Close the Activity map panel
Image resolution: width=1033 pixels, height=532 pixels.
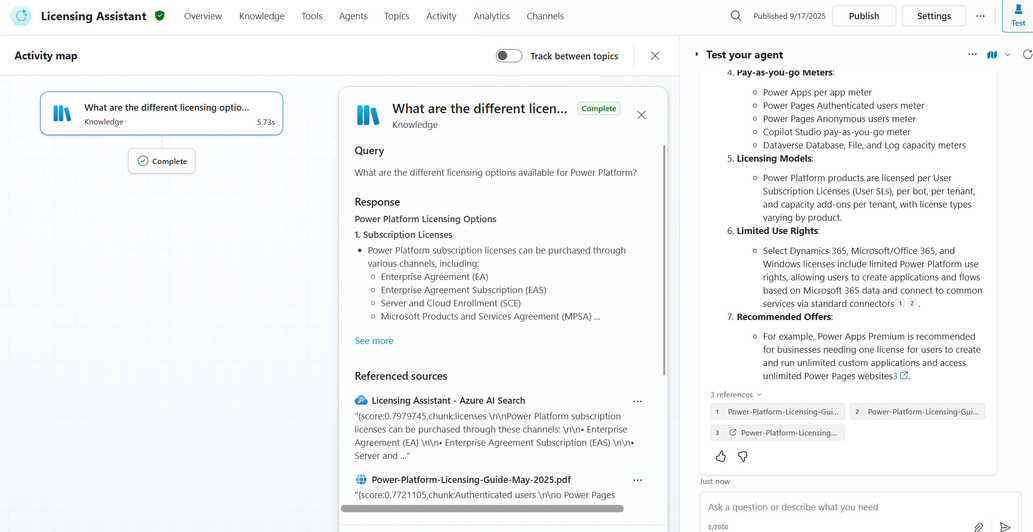click(655, 56)
